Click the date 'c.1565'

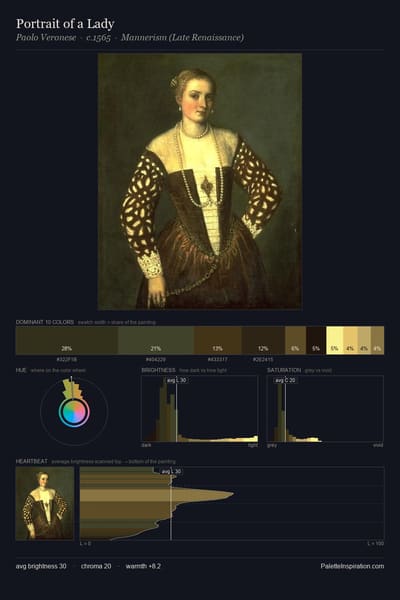(x=99, y=38)
